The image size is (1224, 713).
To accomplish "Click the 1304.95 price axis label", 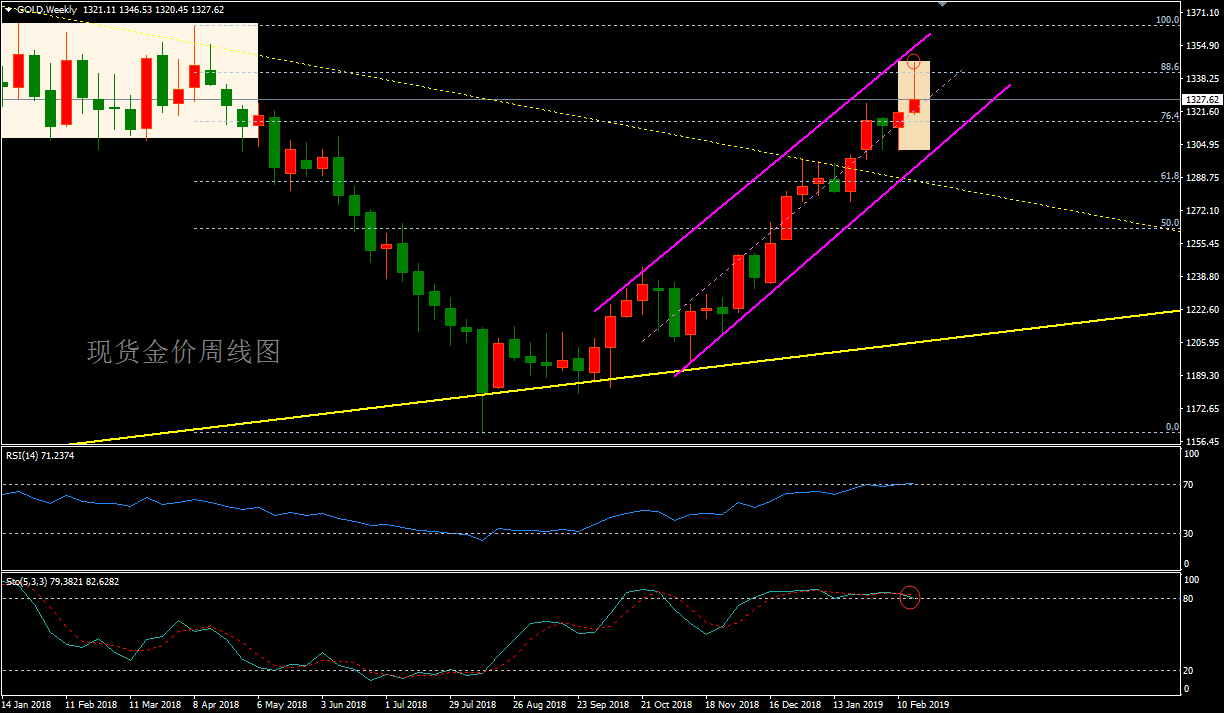I will [1202, 145].
